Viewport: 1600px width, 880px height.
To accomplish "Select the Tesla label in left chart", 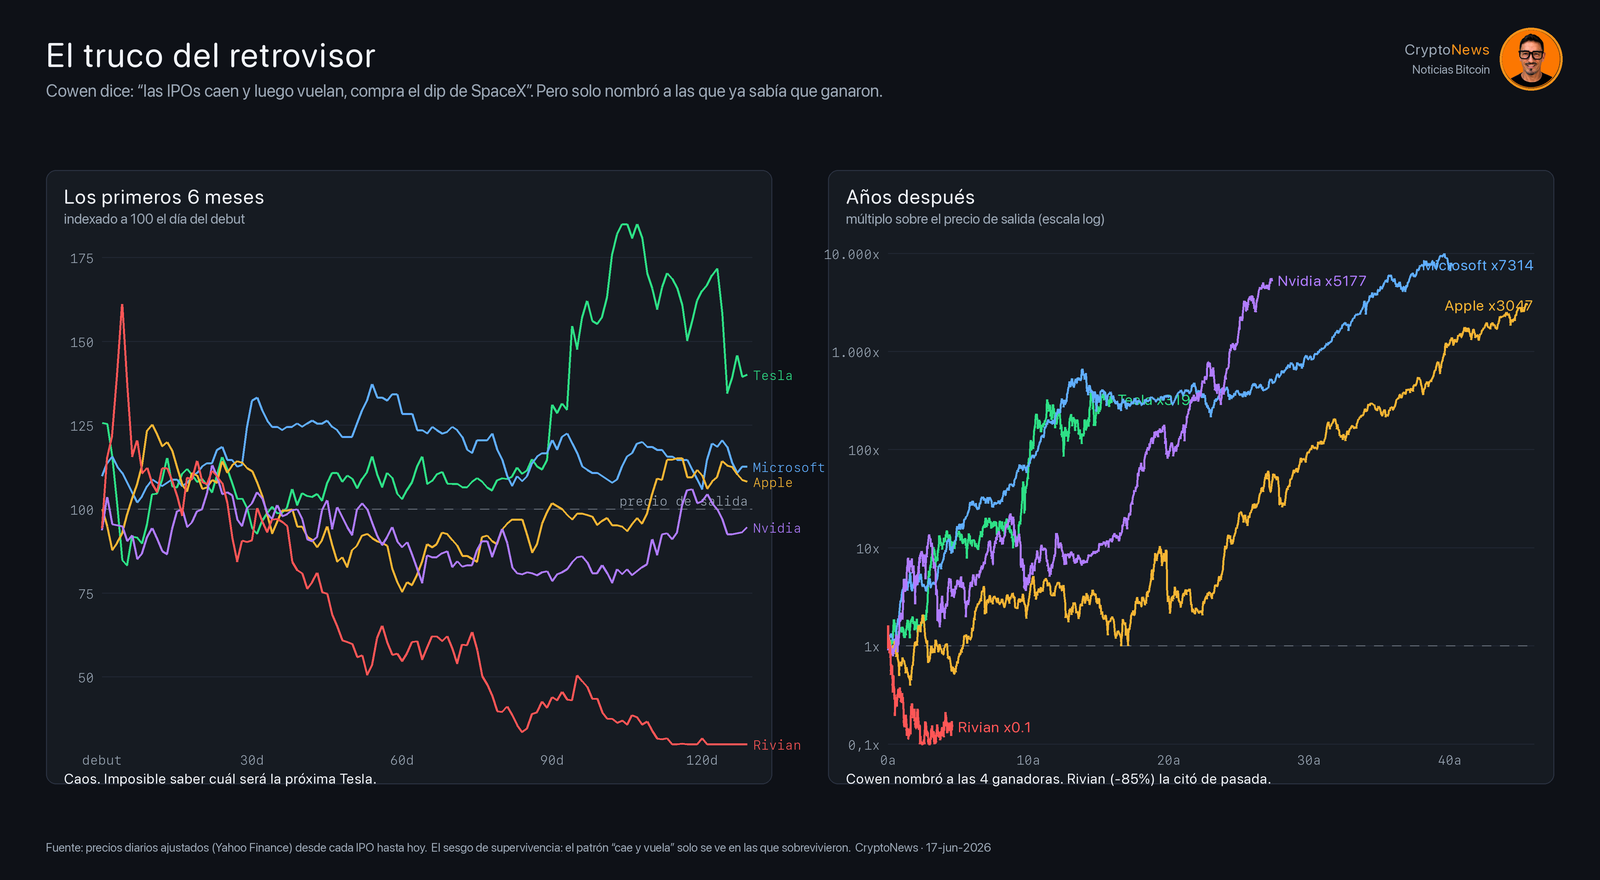I will (x=772, y=376).
